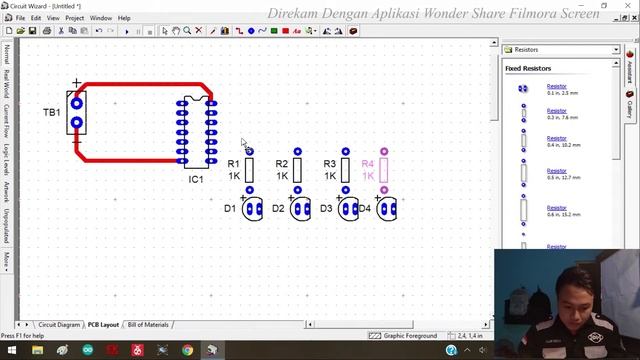Screen dimensions: 640x360
Task: Select the green copper area tool
Action: (x=274, y=31)
